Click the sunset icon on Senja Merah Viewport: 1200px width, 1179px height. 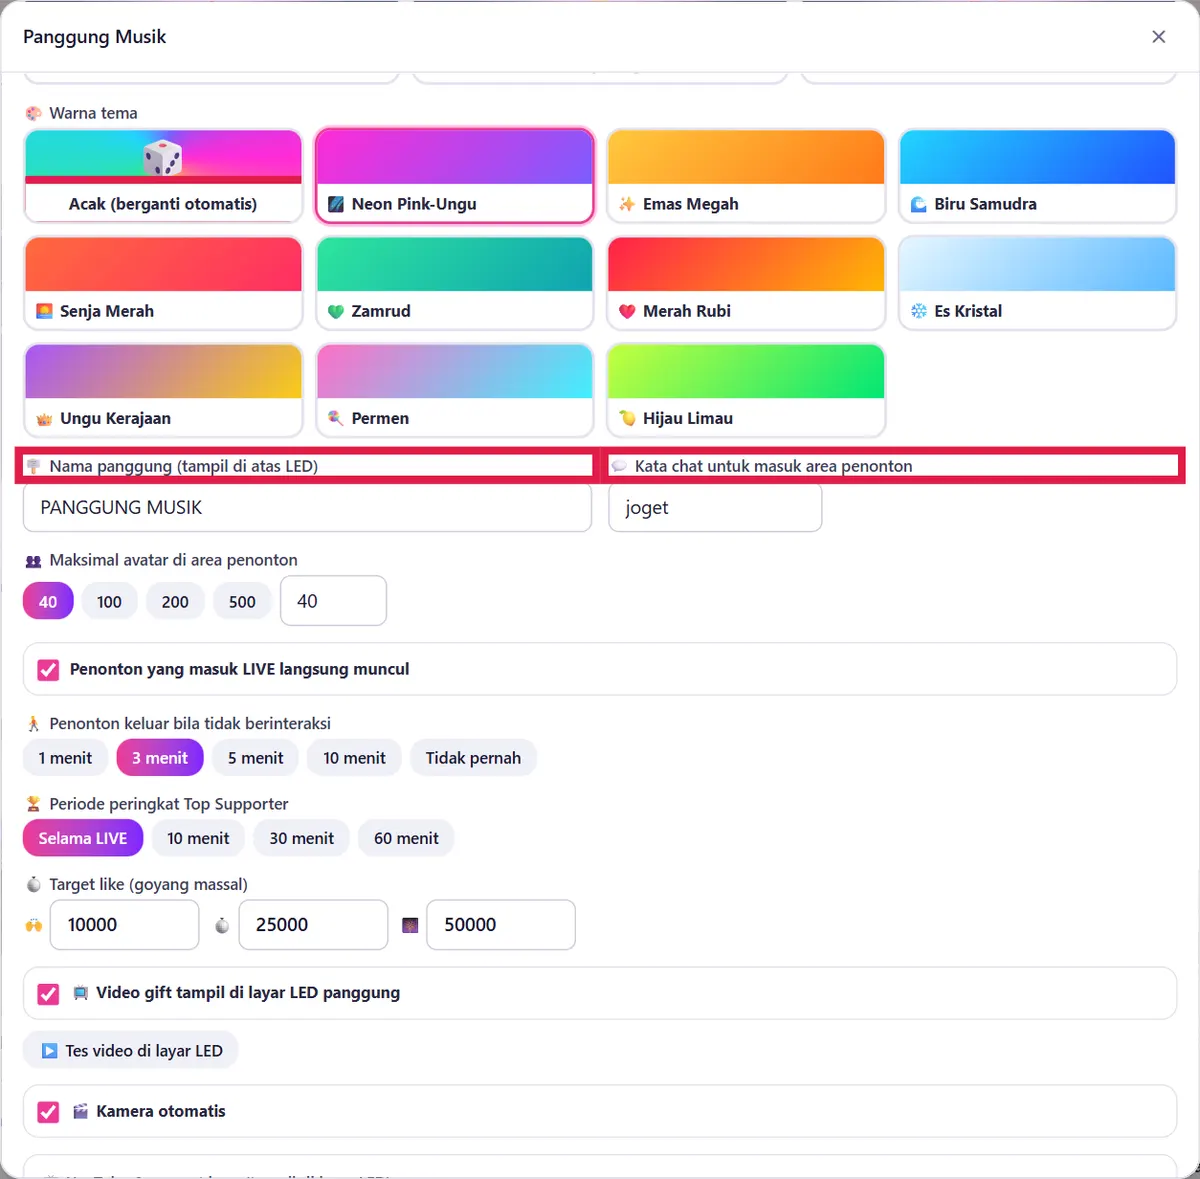pyautogui.click(x=44, y=311)
